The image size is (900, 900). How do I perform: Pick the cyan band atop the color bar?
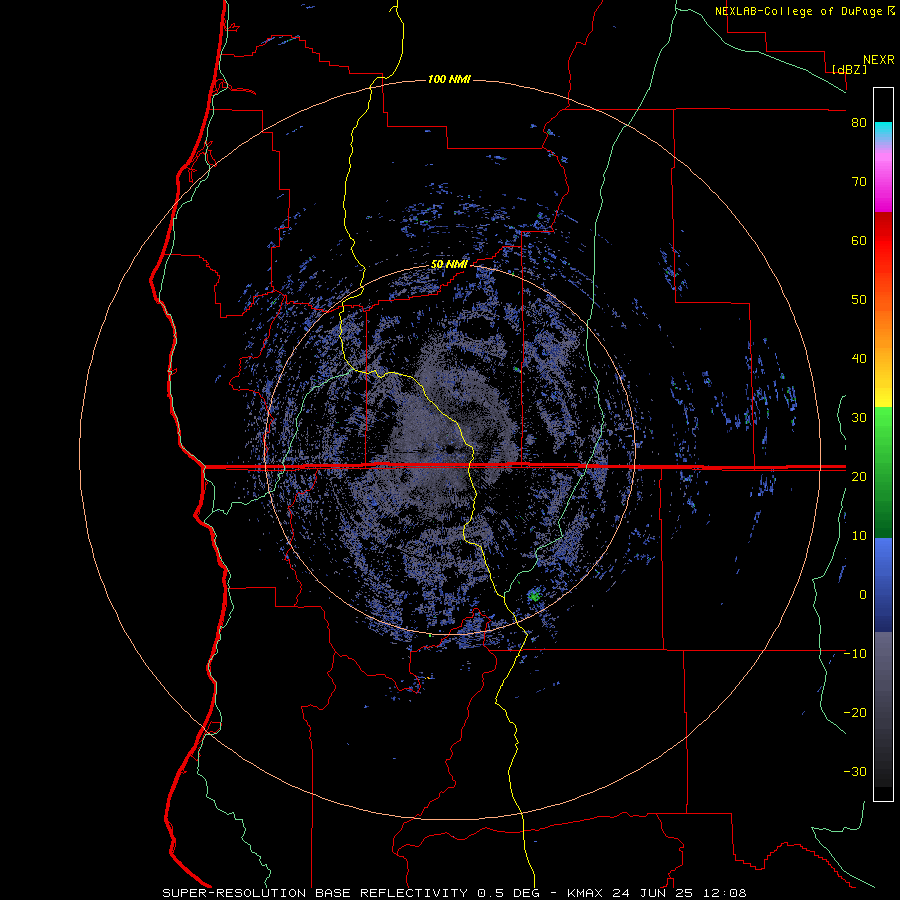tap(883, 130)
